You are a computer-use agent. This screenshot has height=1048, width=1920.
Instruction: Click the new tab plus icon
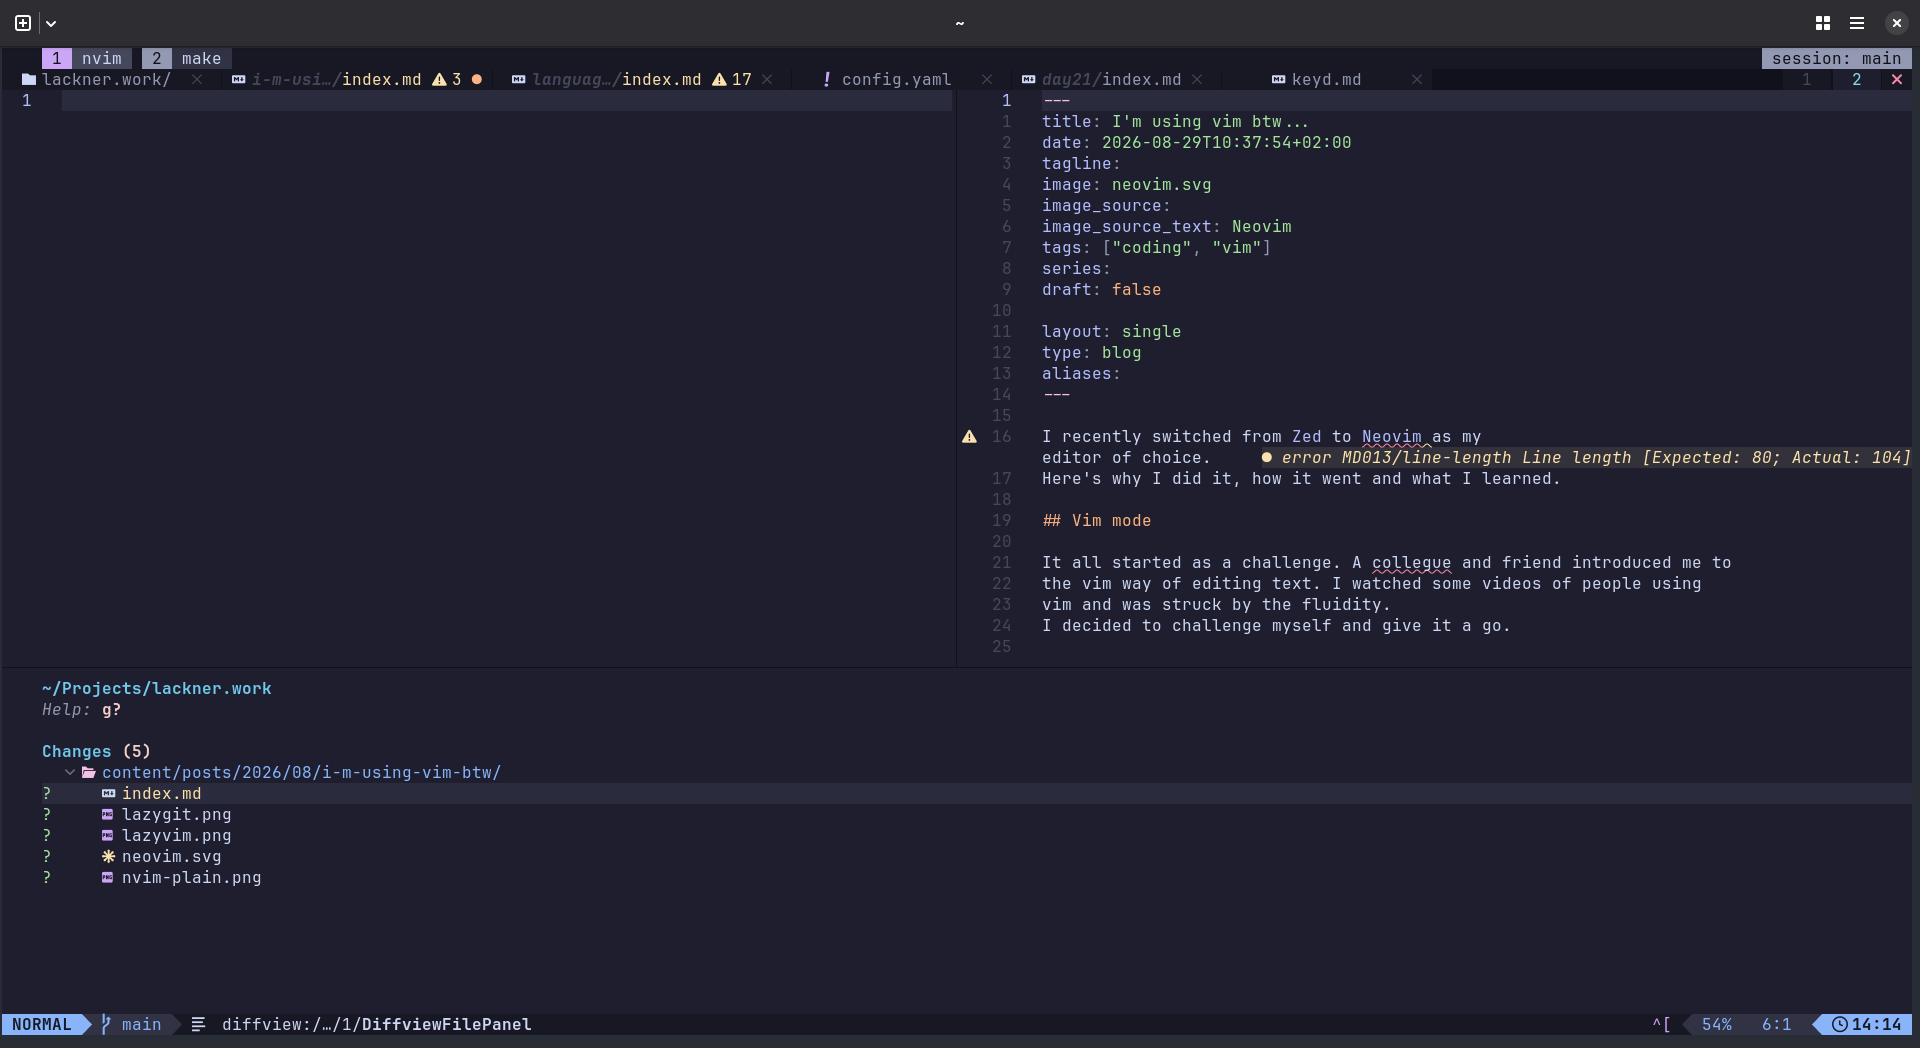pyautogui.click(x=23, y=23)
